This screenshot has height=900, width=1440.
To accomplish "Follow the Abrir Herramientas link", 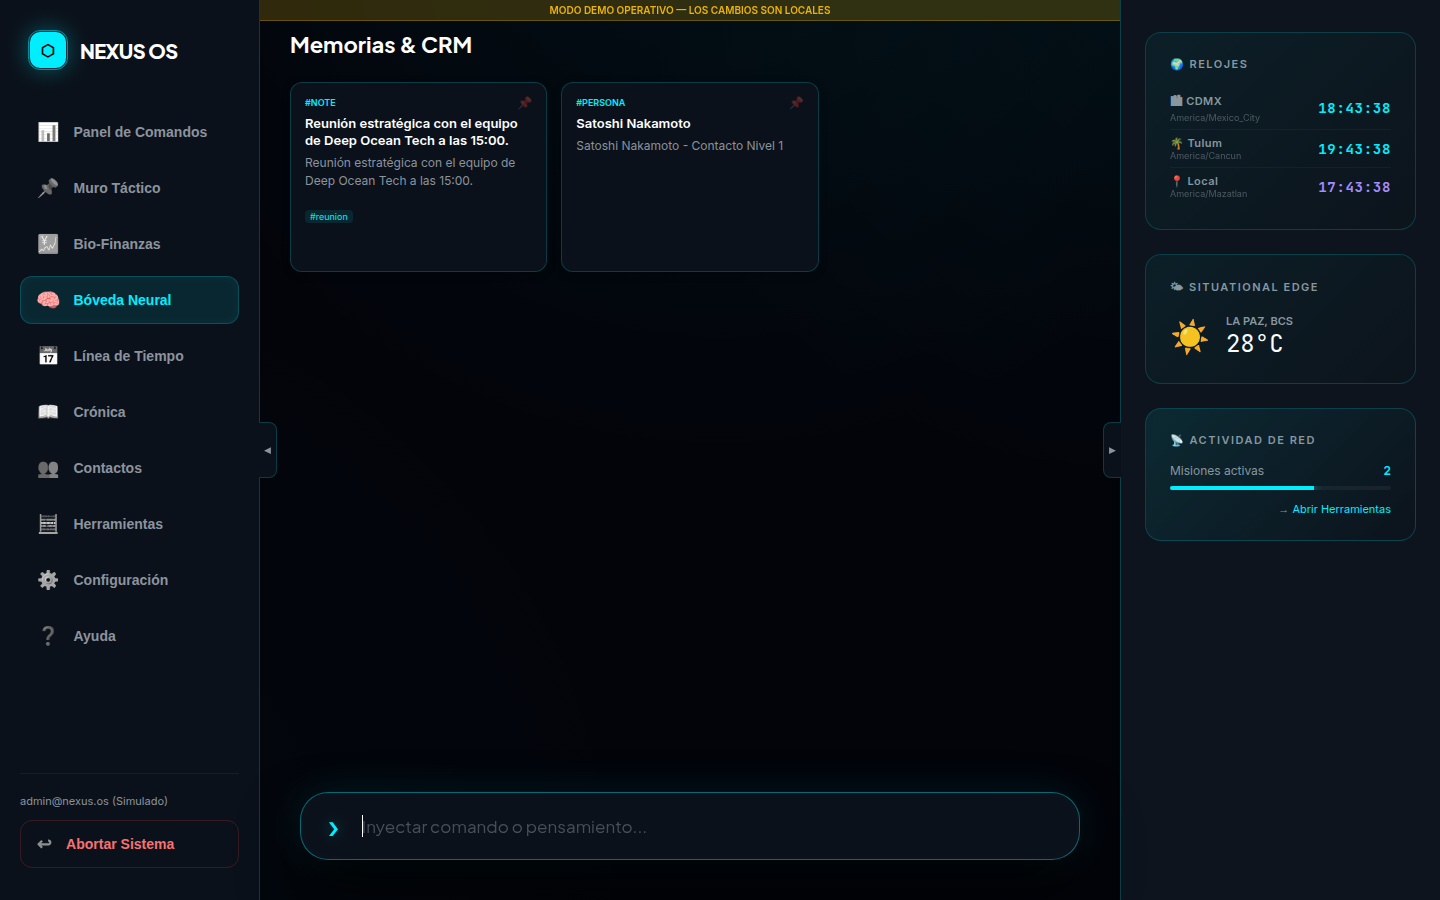I will pyautogui.click(x=1340, y=509).
